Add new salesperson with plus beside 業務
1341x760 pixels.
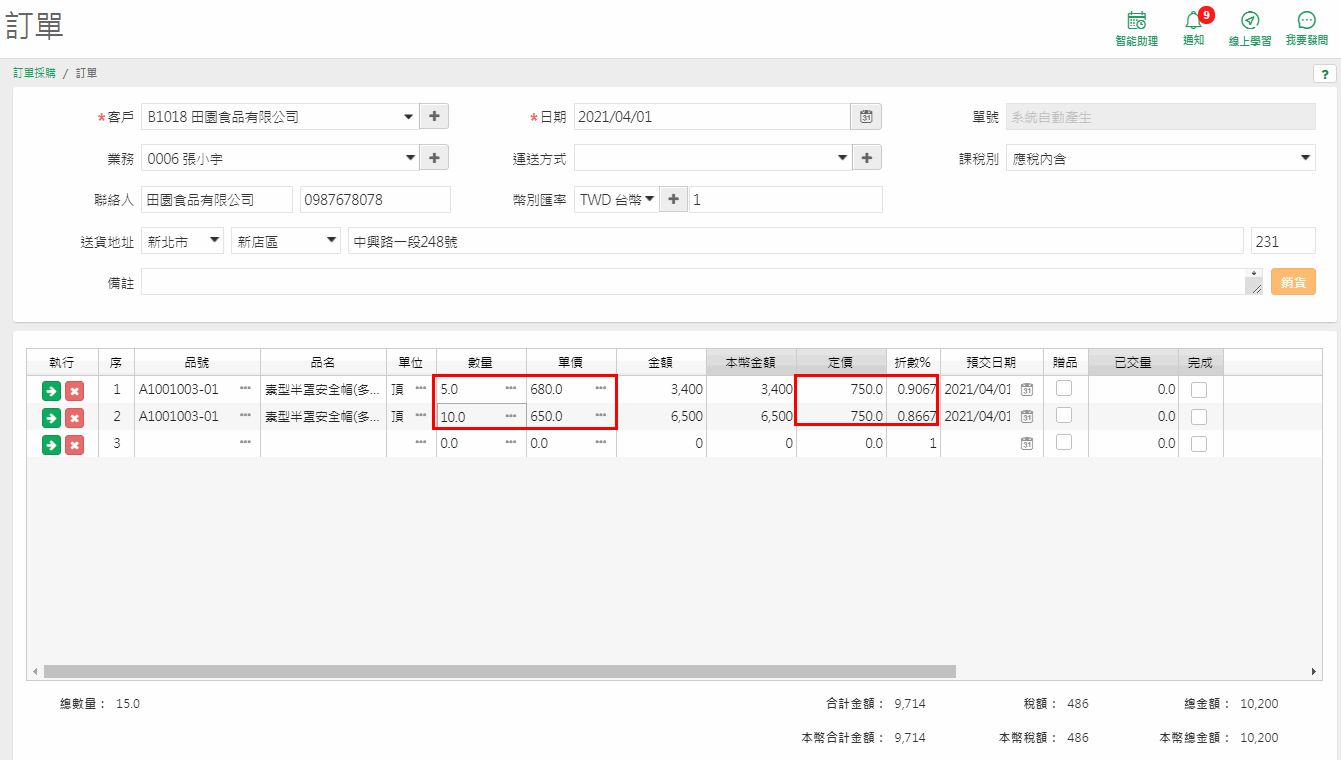[434, 158]
